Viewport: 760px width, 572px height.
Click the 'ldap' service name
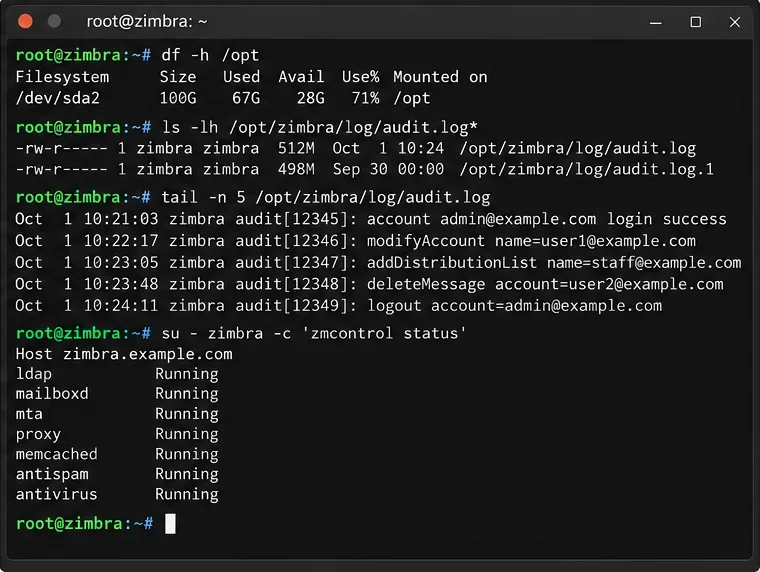click(33, 374)
